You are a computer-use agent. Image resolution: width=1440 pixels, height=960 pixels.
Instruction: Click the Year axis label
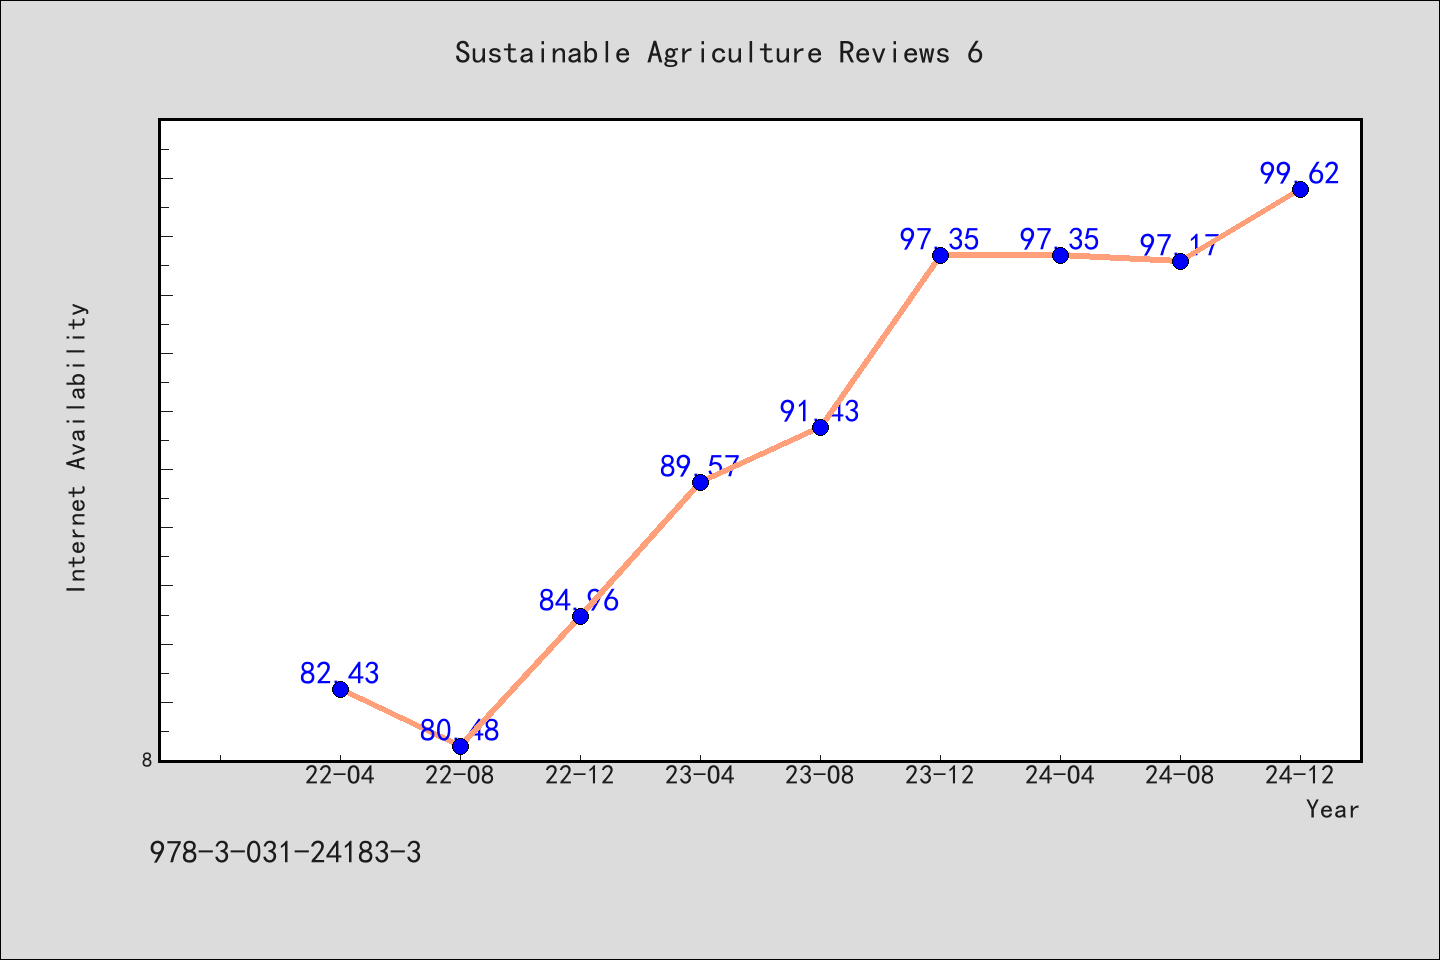[x=1333, y=809]
